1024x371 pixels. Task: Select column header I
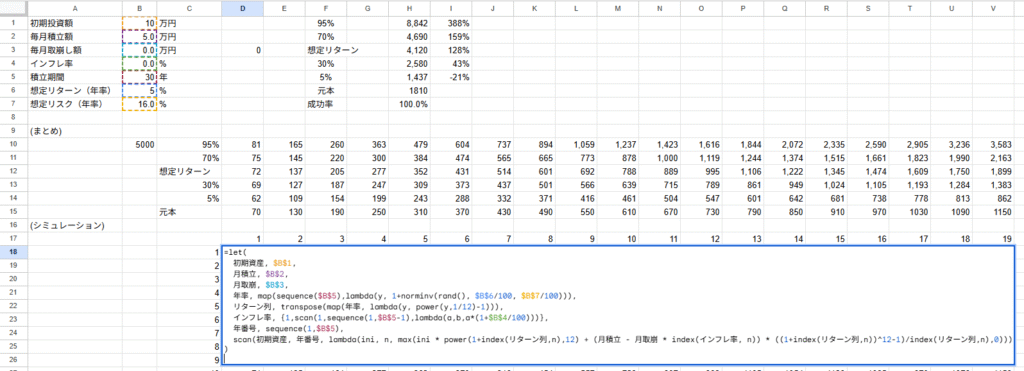click(x=451, y=7)
